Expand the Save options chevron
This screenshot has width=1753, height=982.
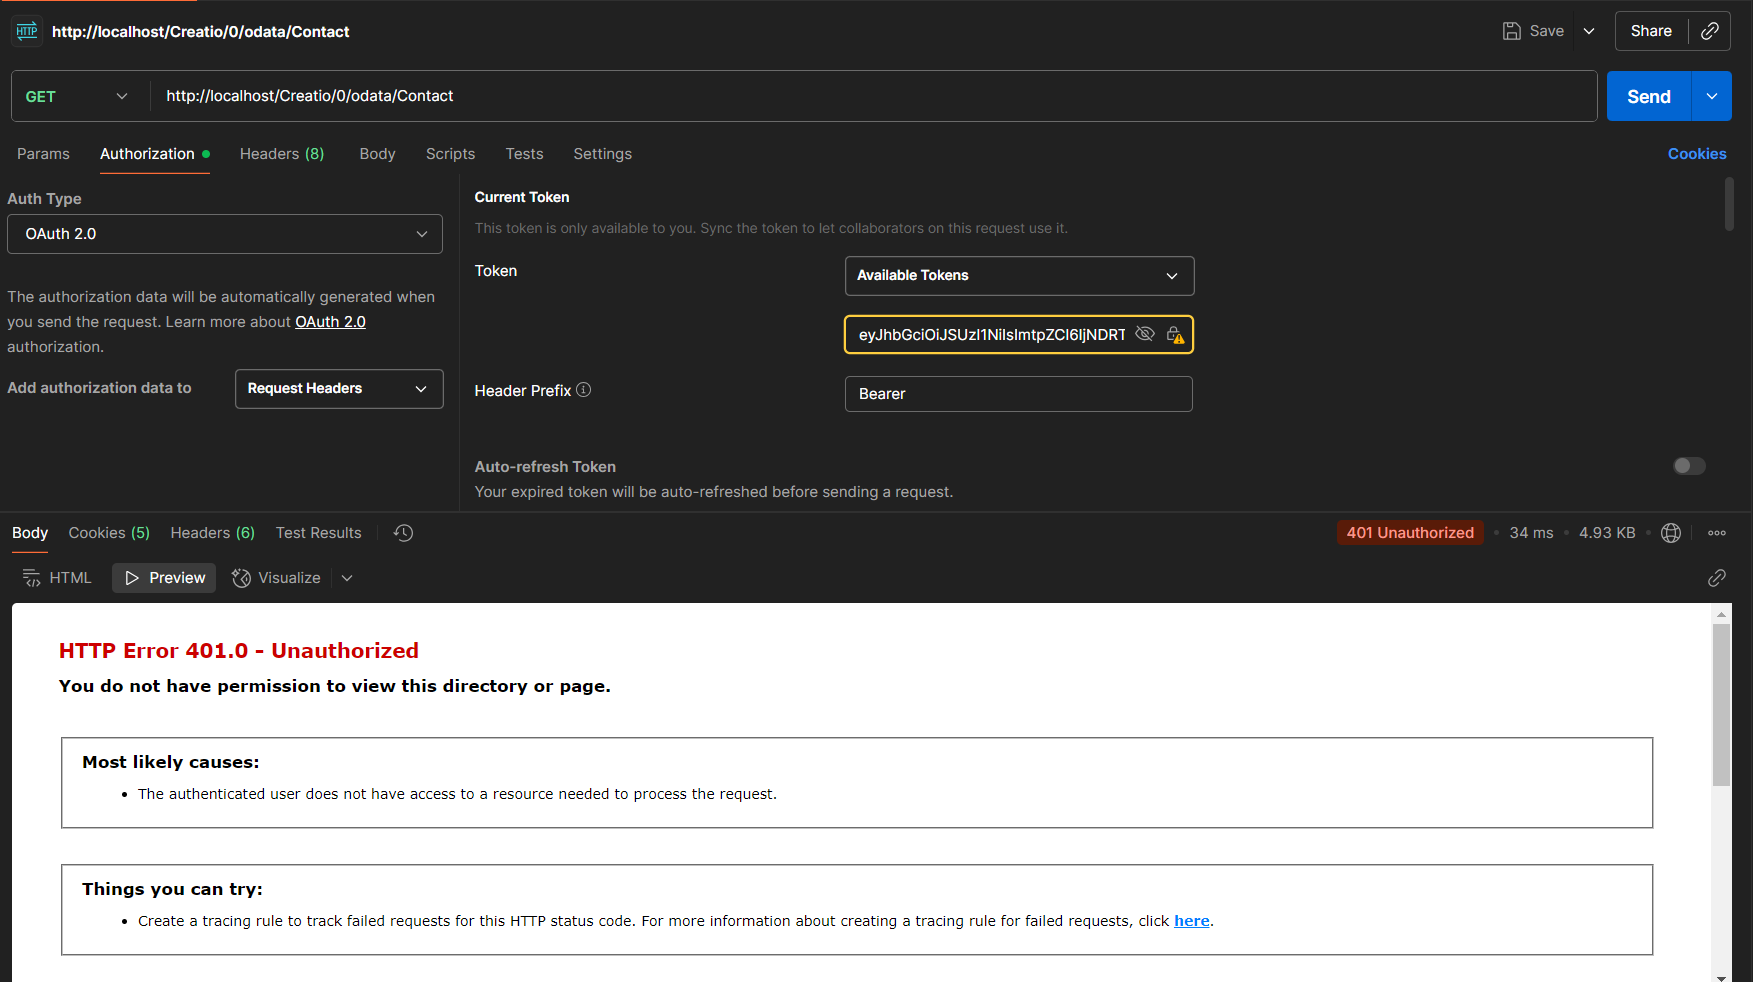coord(1589,31)
